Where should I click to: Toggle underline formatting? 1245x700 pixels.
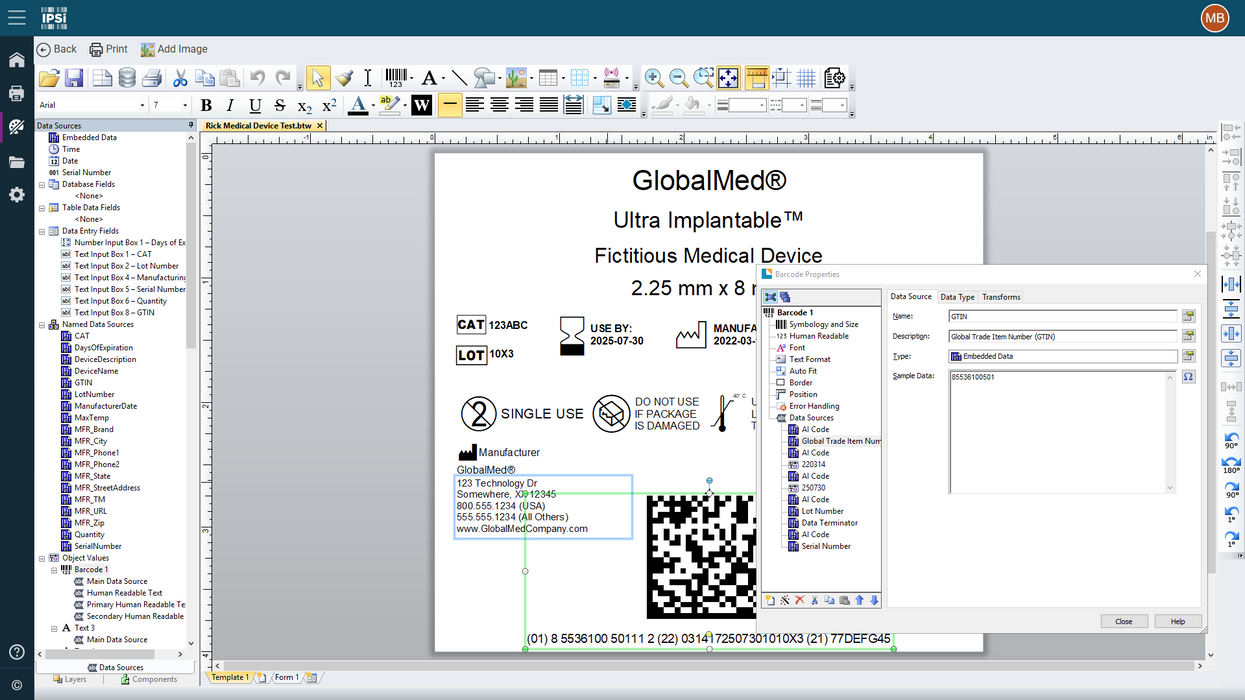pyautogui.click(x=255, y=105)
